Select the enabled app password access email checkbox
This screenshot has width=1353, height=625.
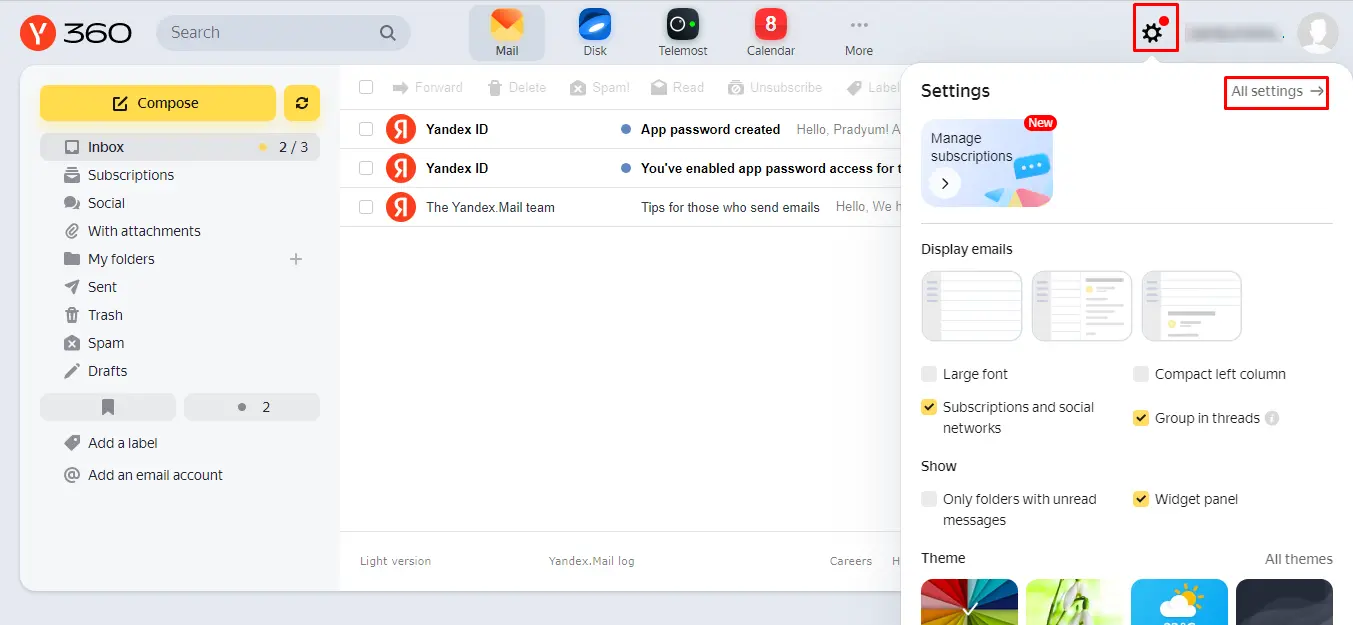point(366,168)
